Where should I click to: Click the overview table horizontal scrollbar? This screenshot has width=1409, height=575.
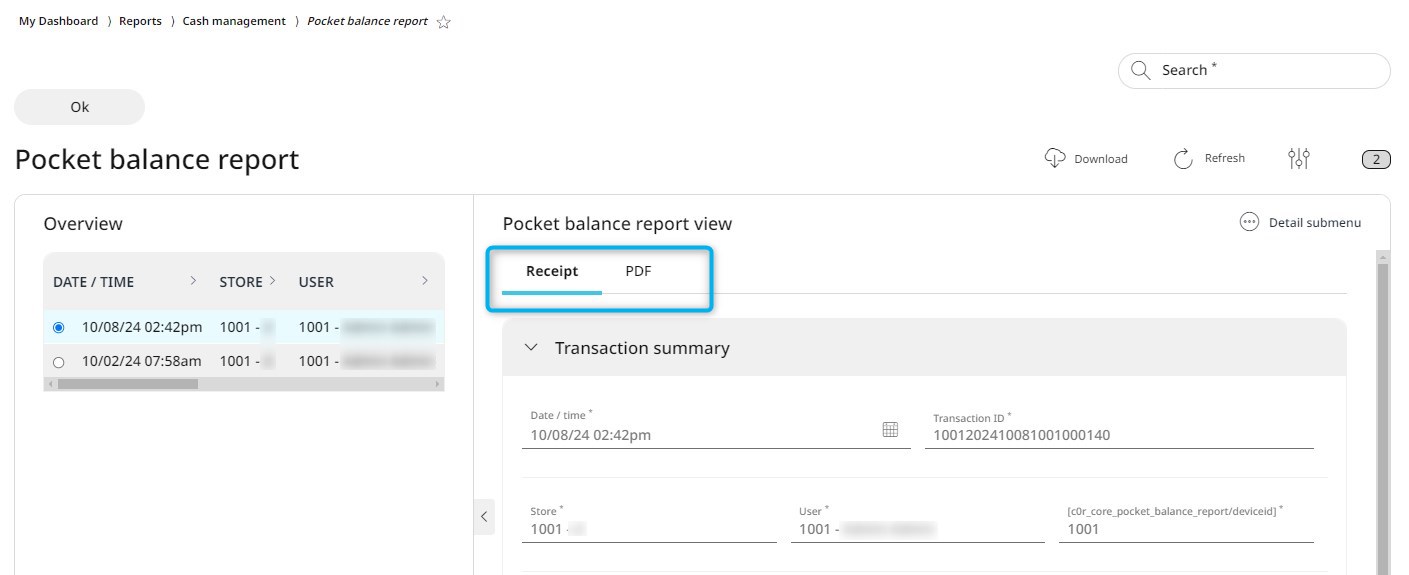[x=128, y=384]
